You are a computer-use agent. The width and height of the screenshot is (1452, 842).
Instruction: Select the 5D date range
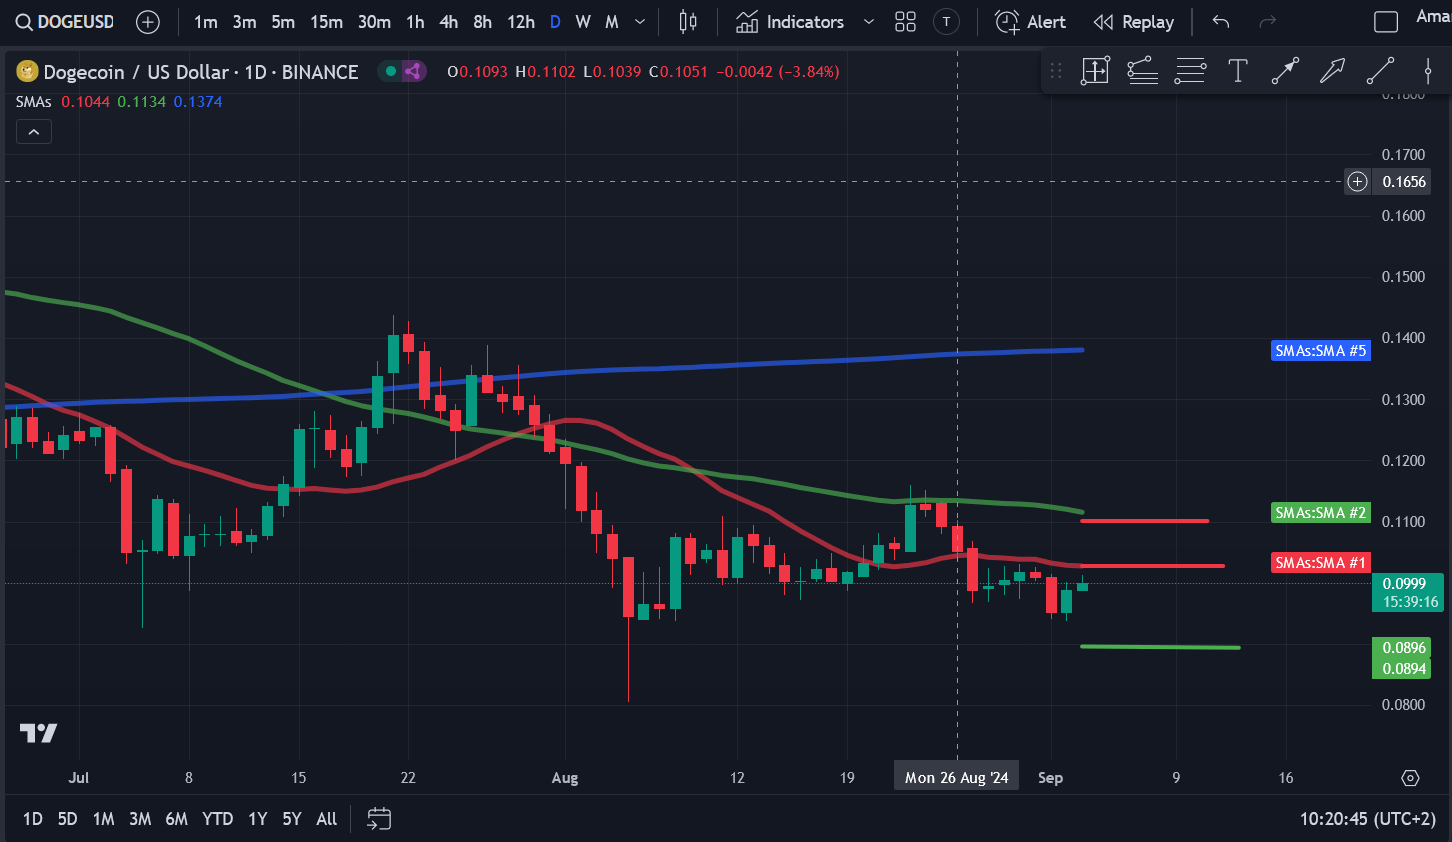coord(67,819)
